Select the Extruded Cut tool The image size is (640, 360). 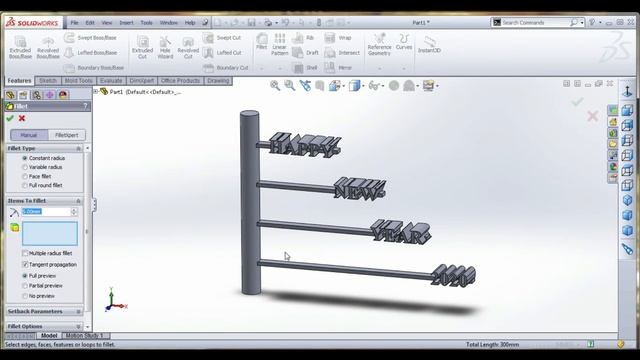(142, 47)
